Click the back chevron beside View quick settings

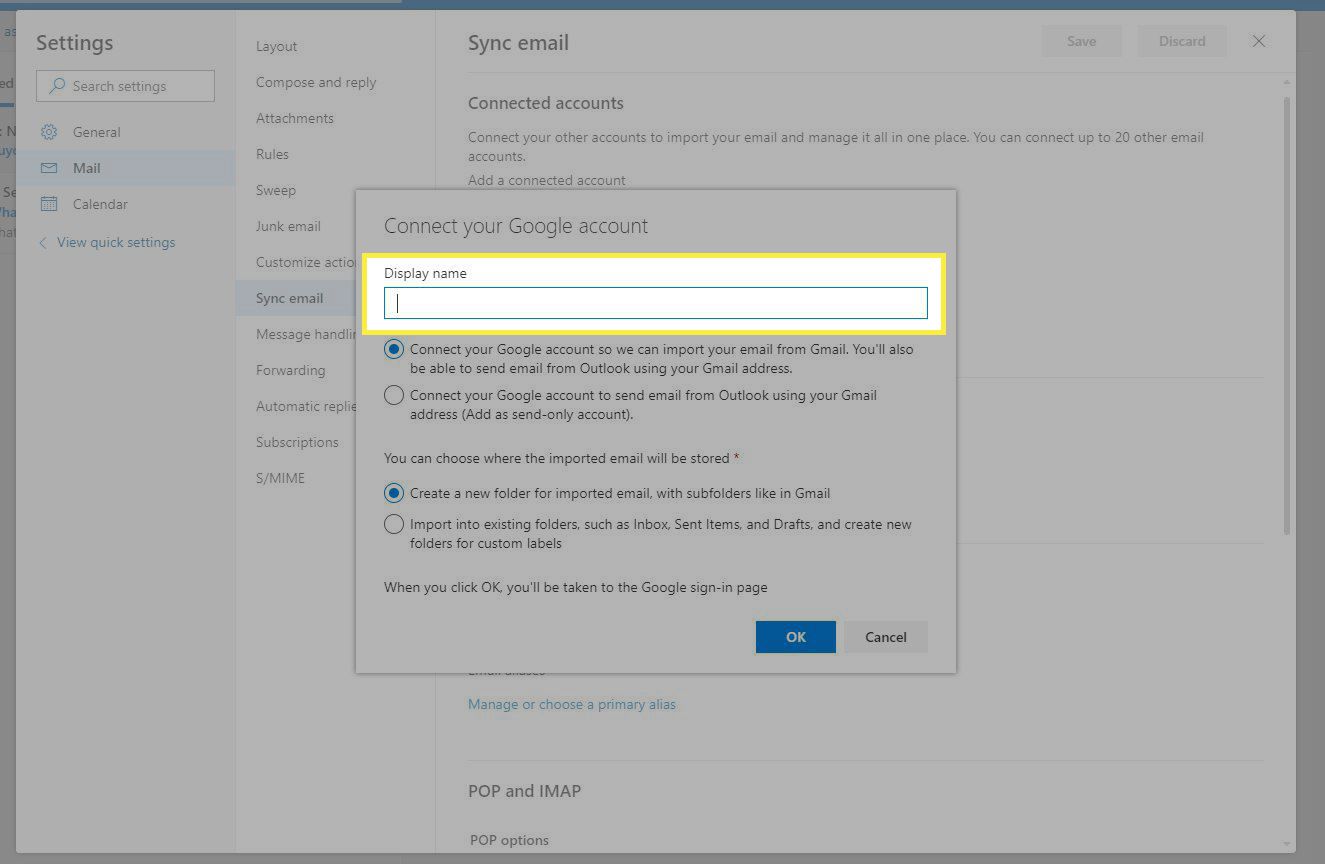pyautogui.click(x=43, y=242)
